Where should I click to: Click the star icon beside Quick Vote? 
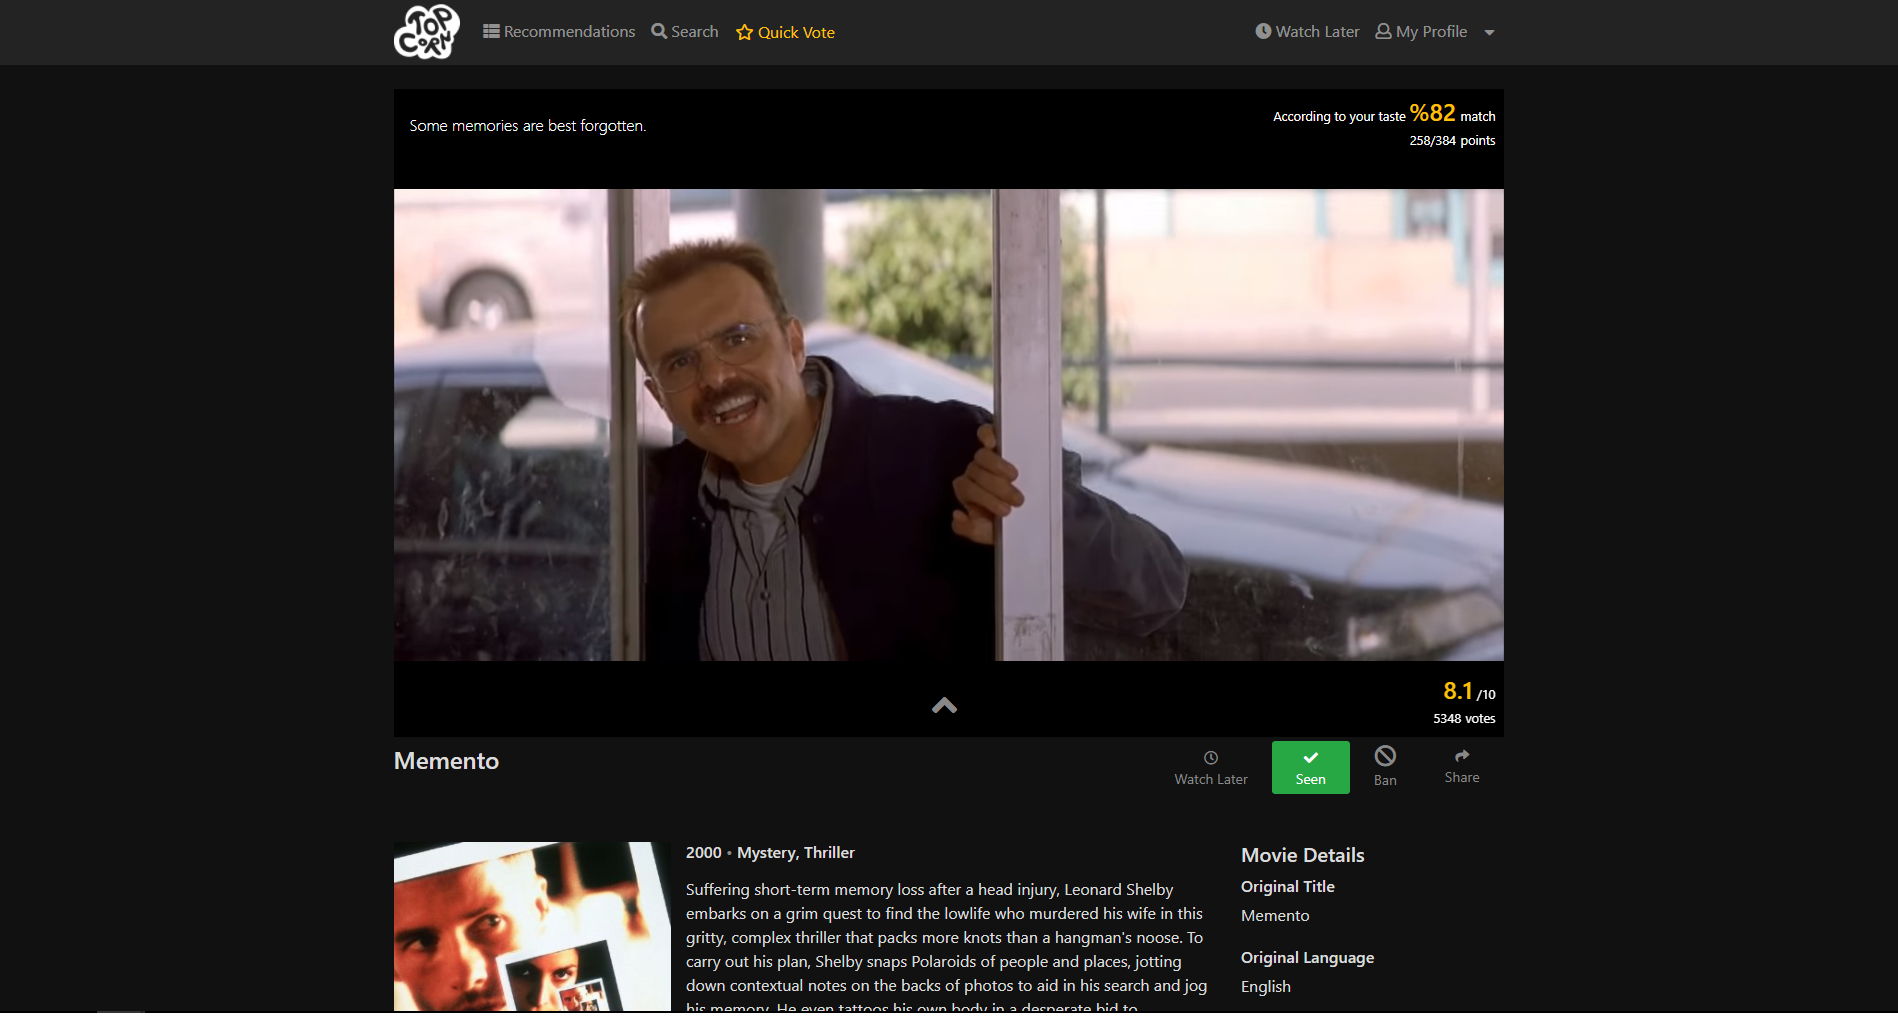744,32
